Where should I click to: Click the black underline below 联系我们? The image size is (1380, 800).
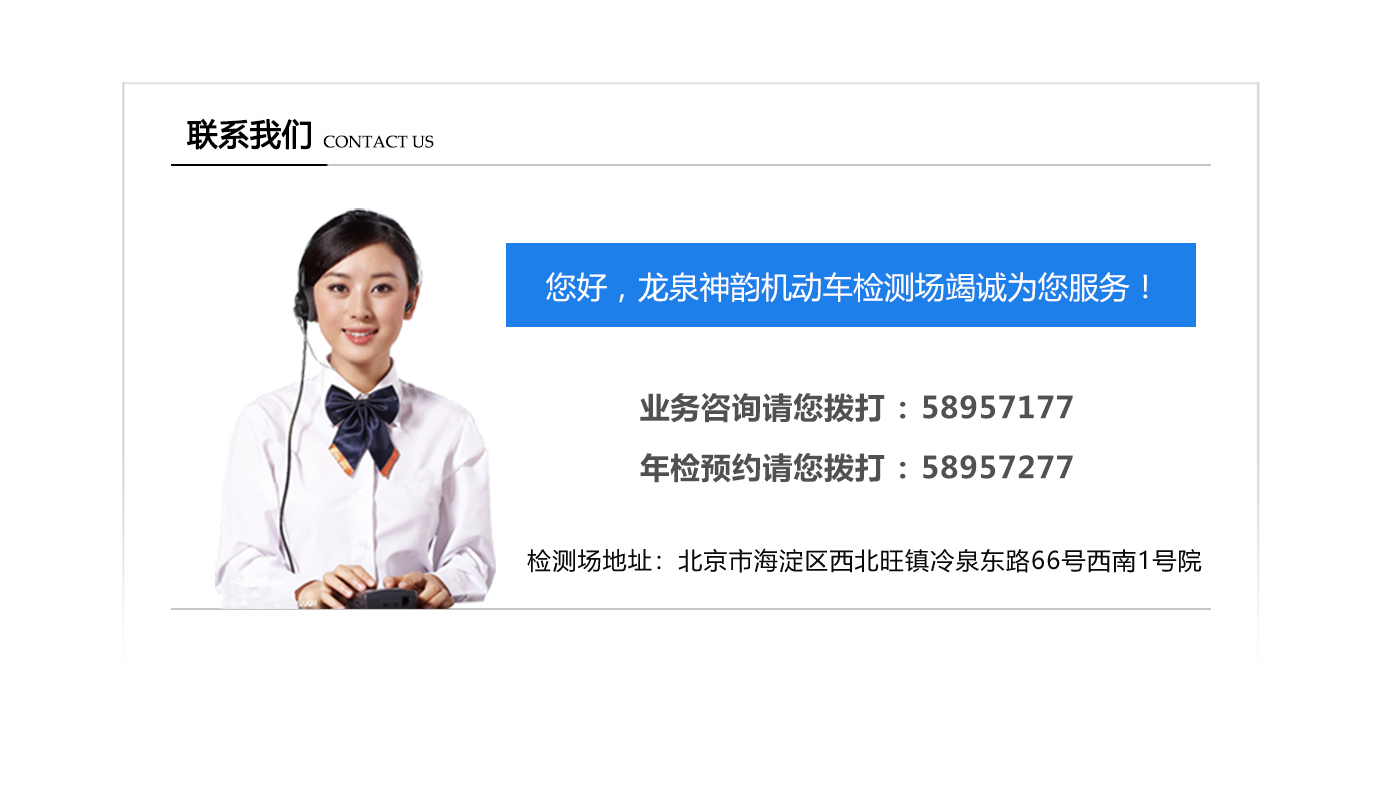[249, 164]
